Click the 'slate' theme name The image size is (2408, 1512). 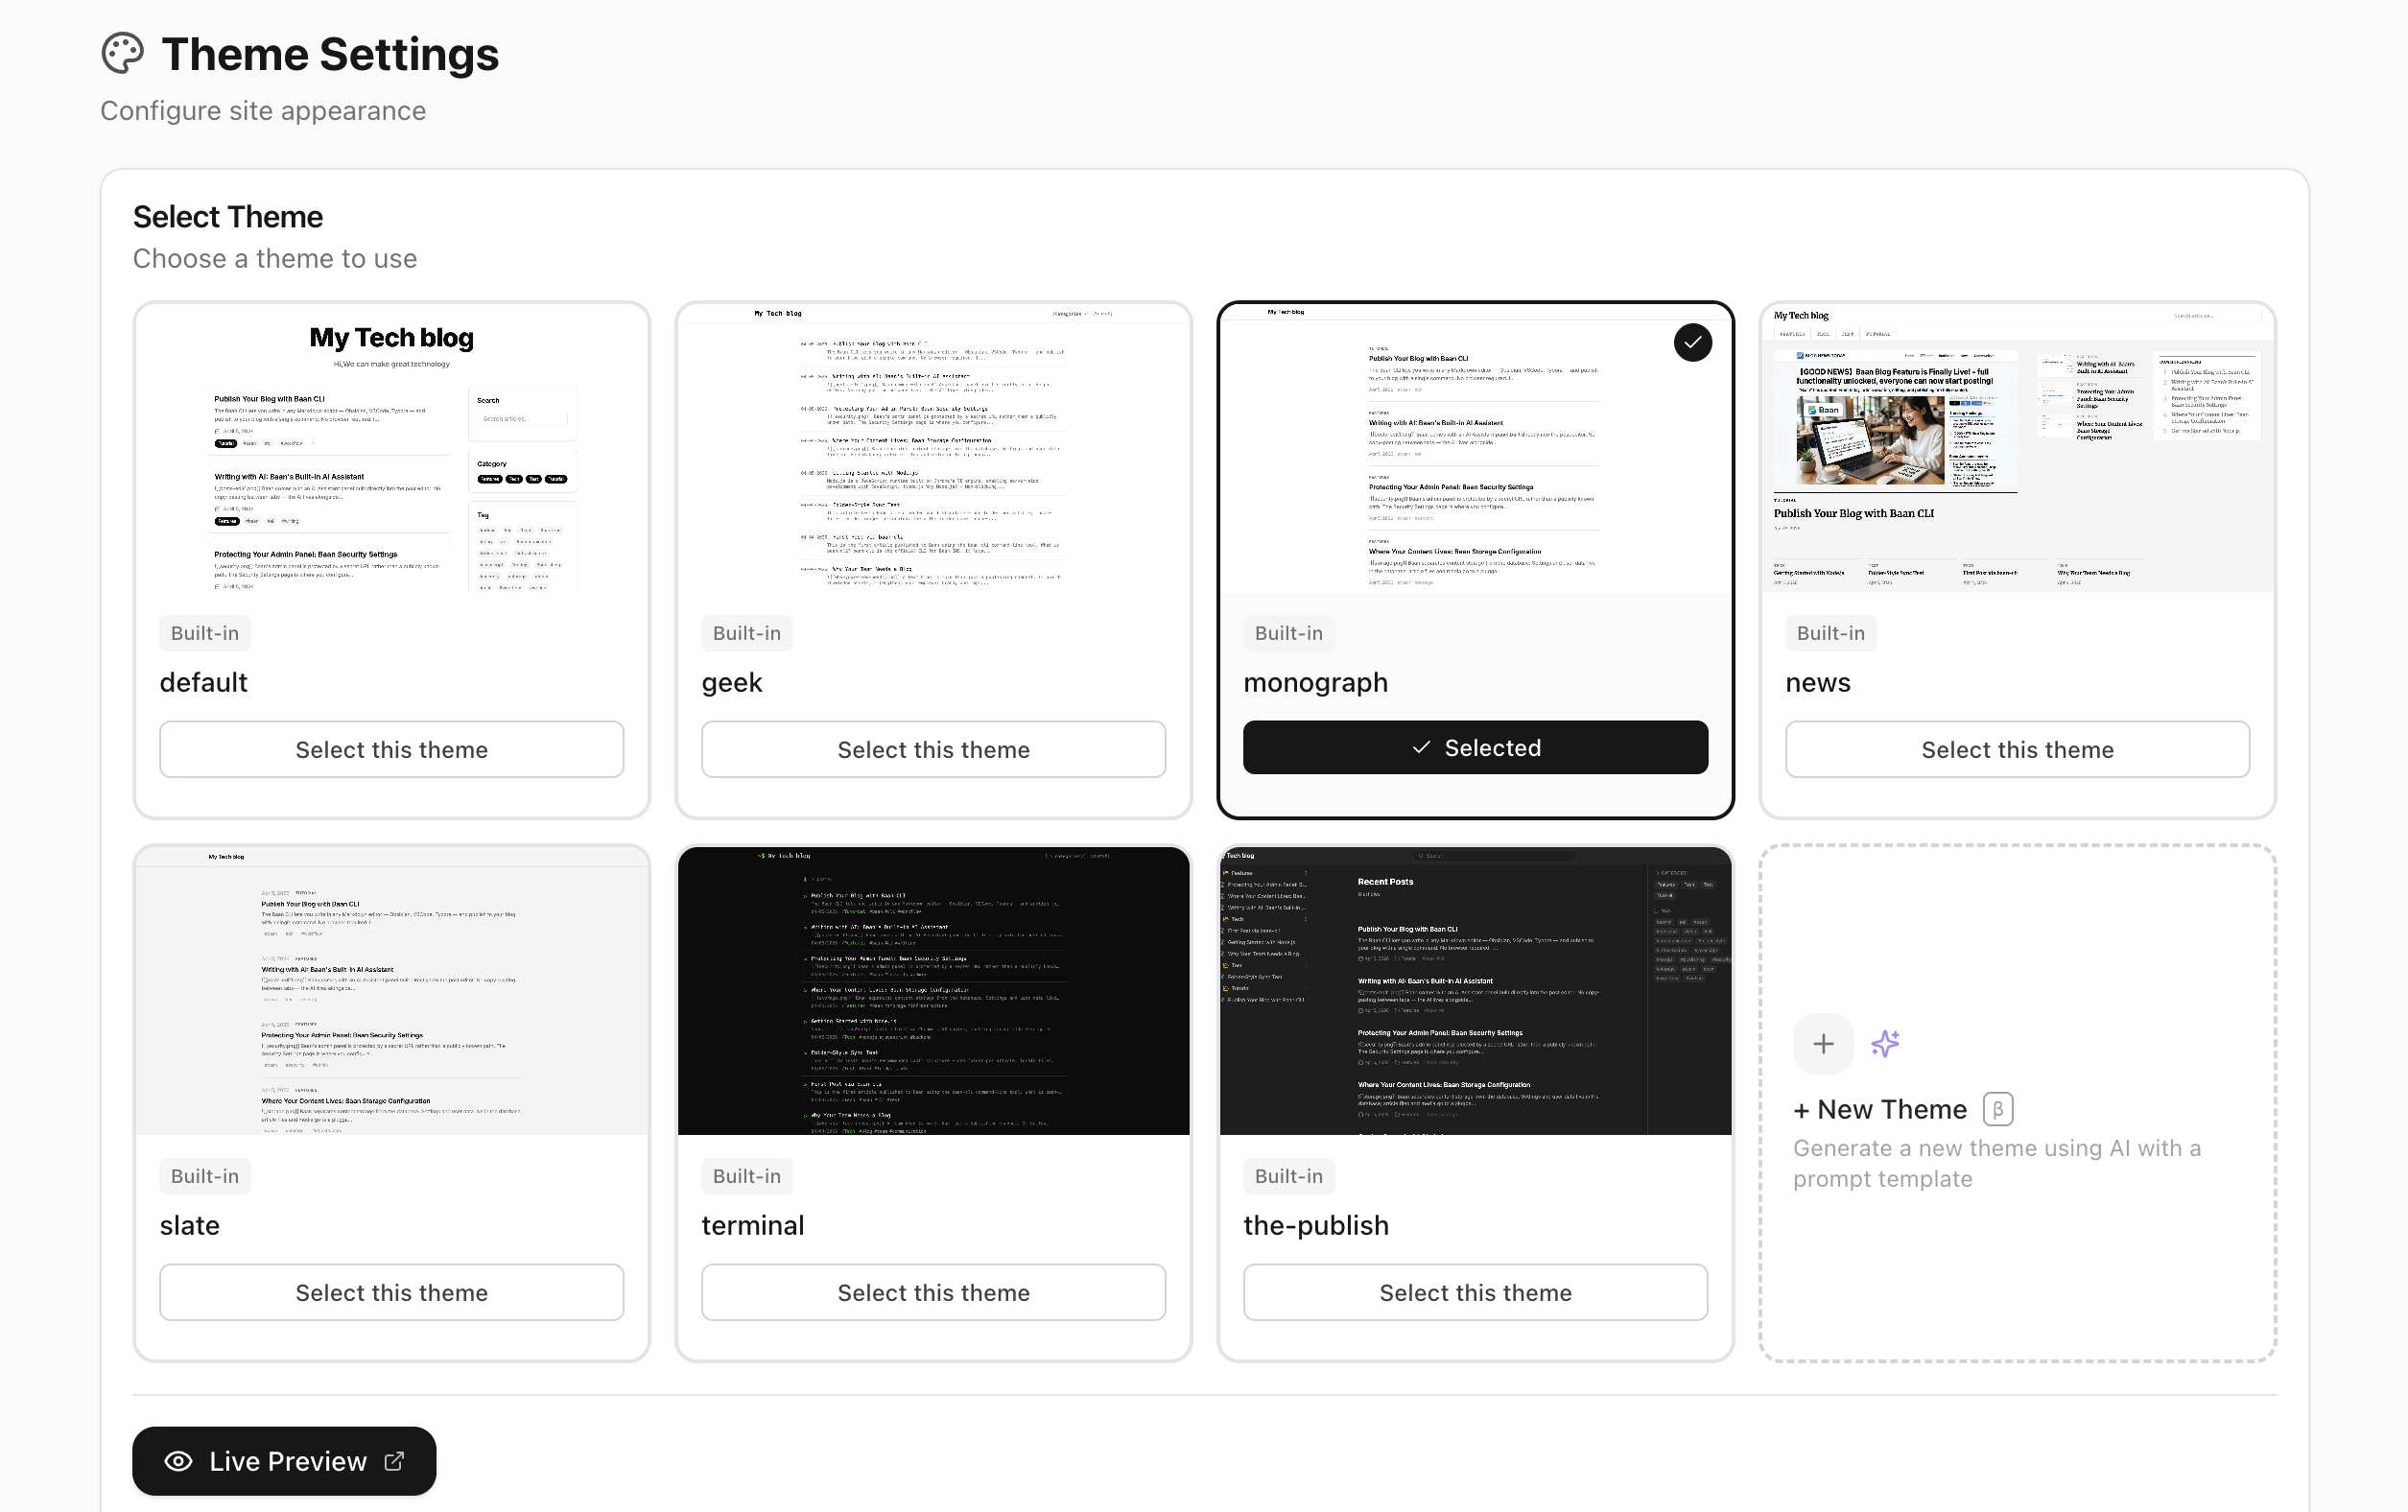click(x=190, y=1225)
